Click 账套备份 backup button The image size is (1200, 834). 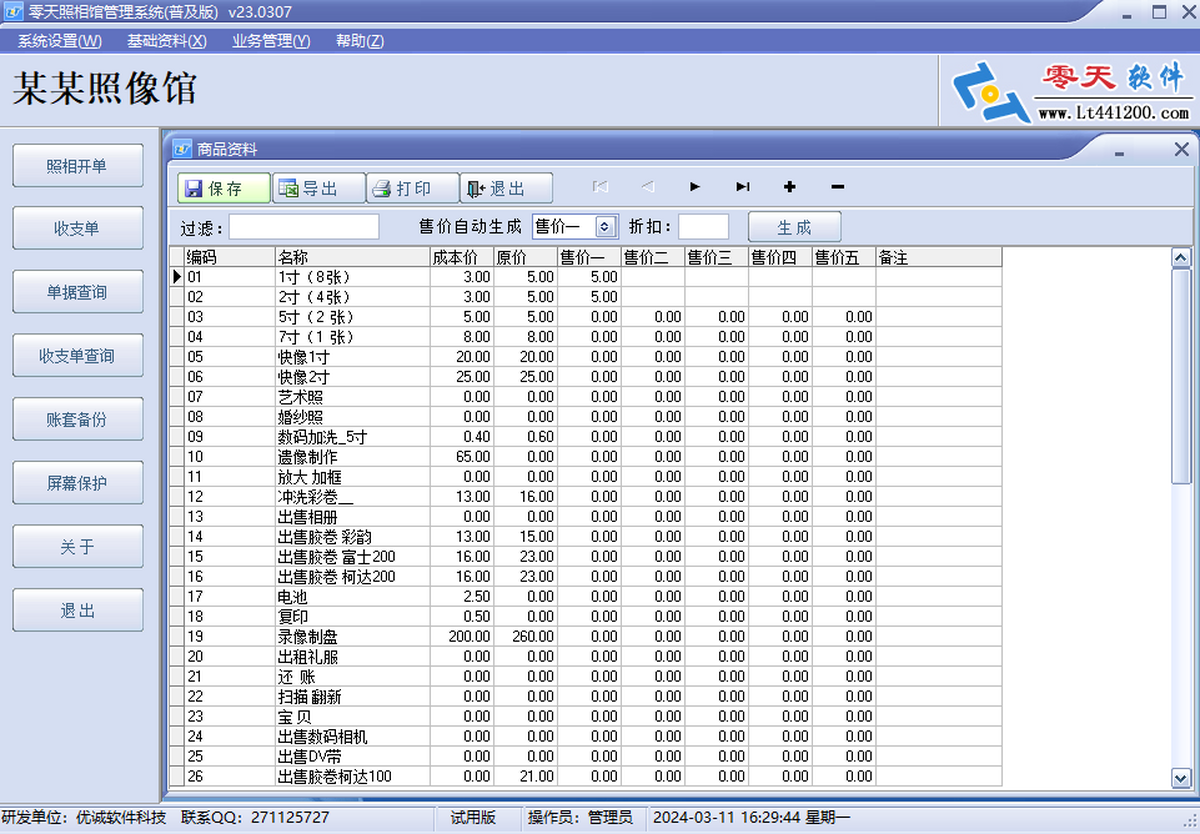coord(77,420)
